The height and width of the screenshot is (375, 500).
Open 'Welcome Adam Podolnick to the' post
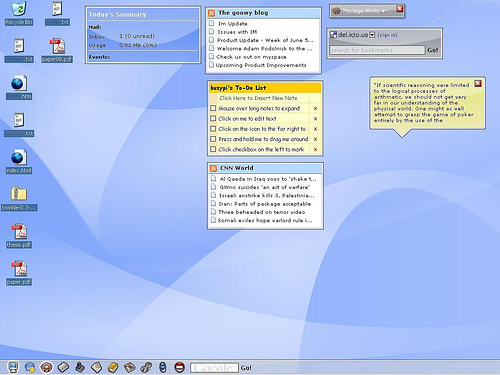[x=265, y=49]
